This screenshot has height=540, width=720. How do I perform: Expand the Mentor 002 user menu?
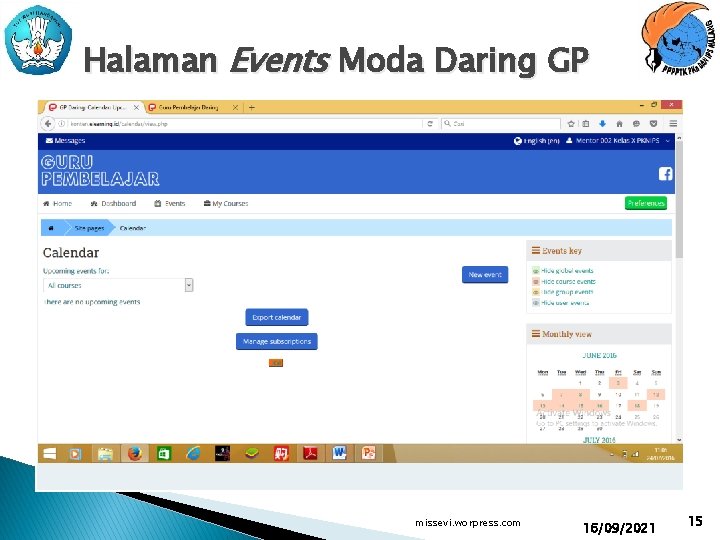point(618,141)
